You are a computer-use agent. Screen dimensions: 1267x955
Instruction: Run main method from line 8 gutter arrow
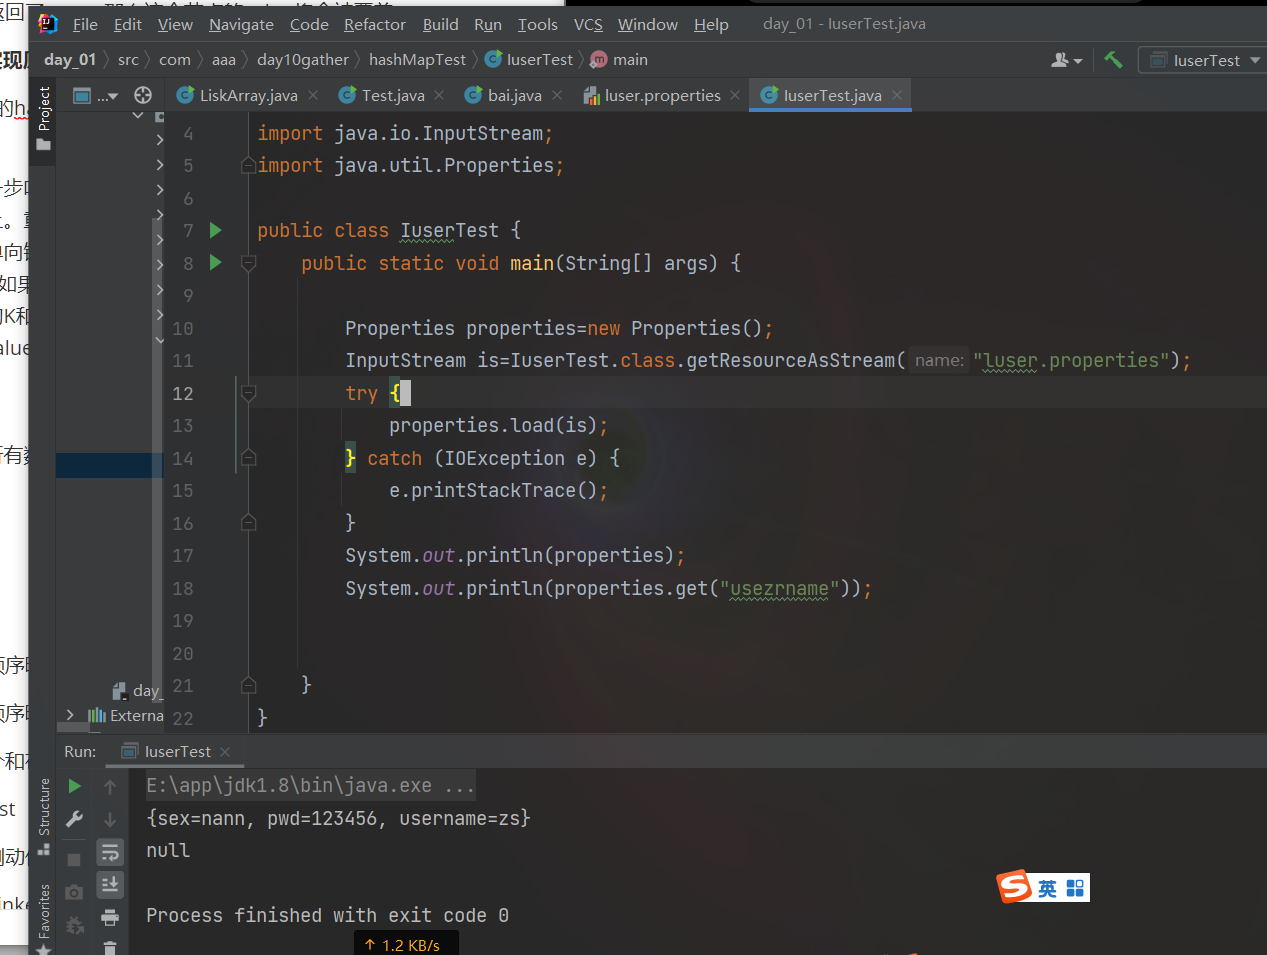click(x=215, y=263)
